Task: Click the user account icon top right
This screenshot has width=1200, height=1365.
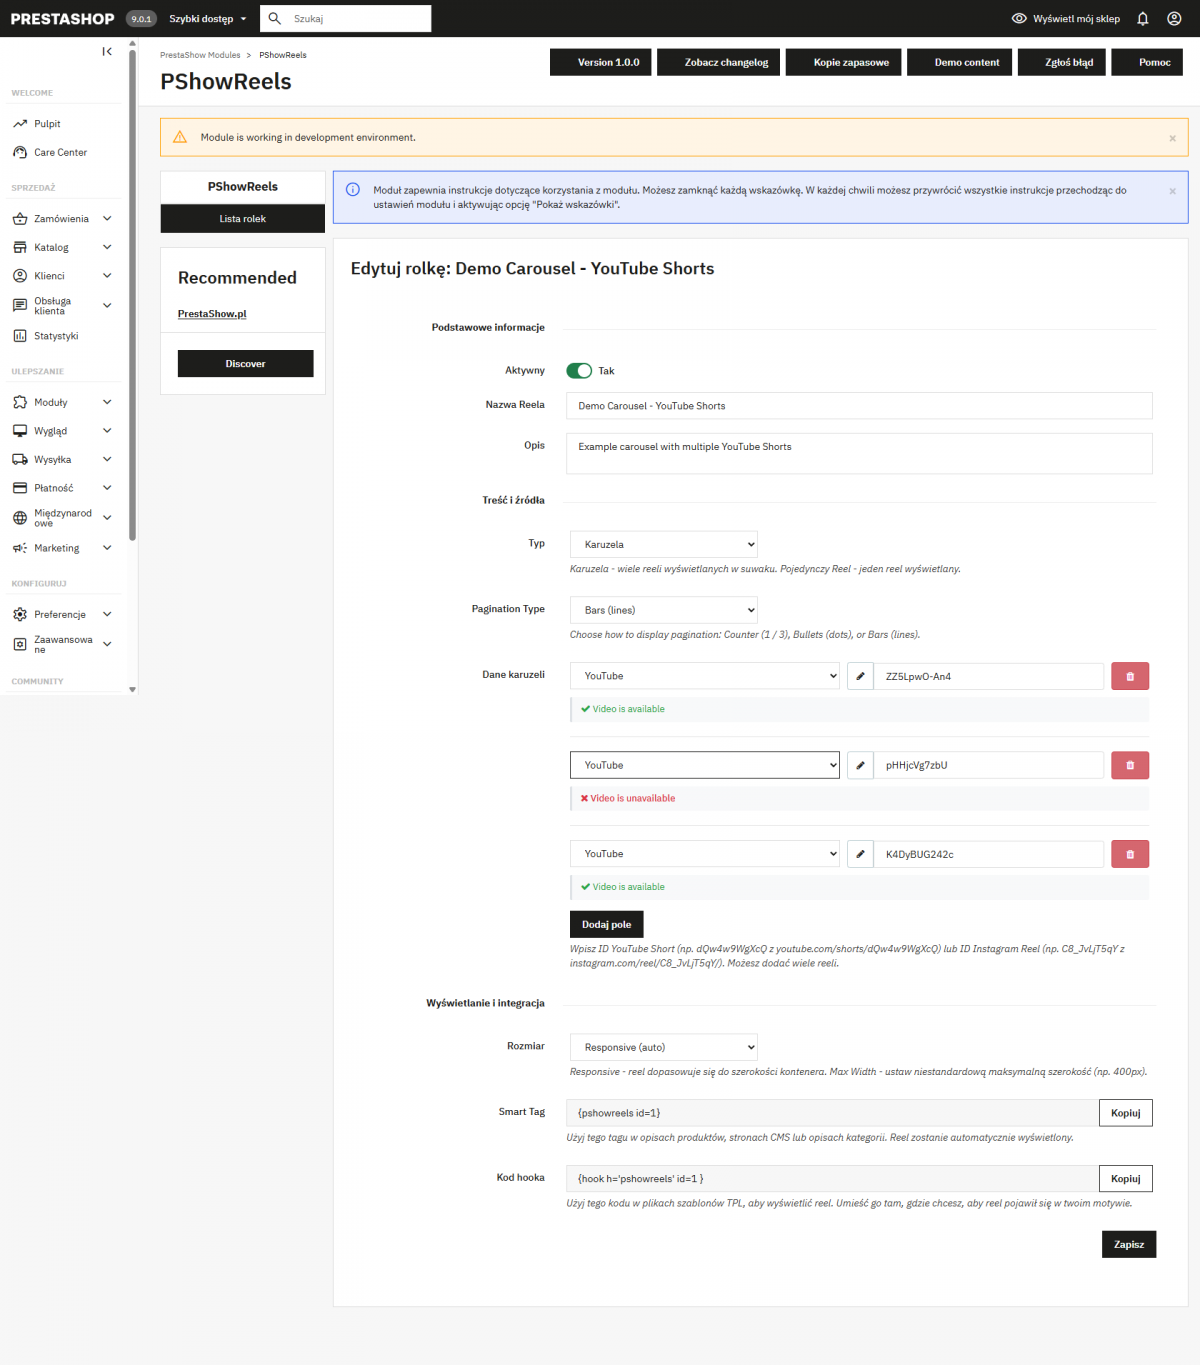Action: (1174, 18)
